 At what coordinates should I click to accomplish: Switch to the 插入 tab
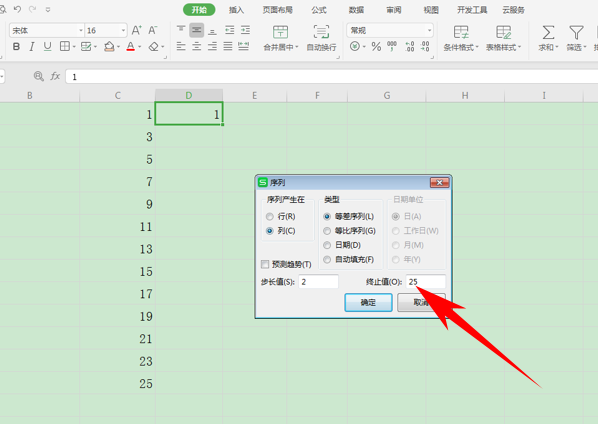coord(236,10)
